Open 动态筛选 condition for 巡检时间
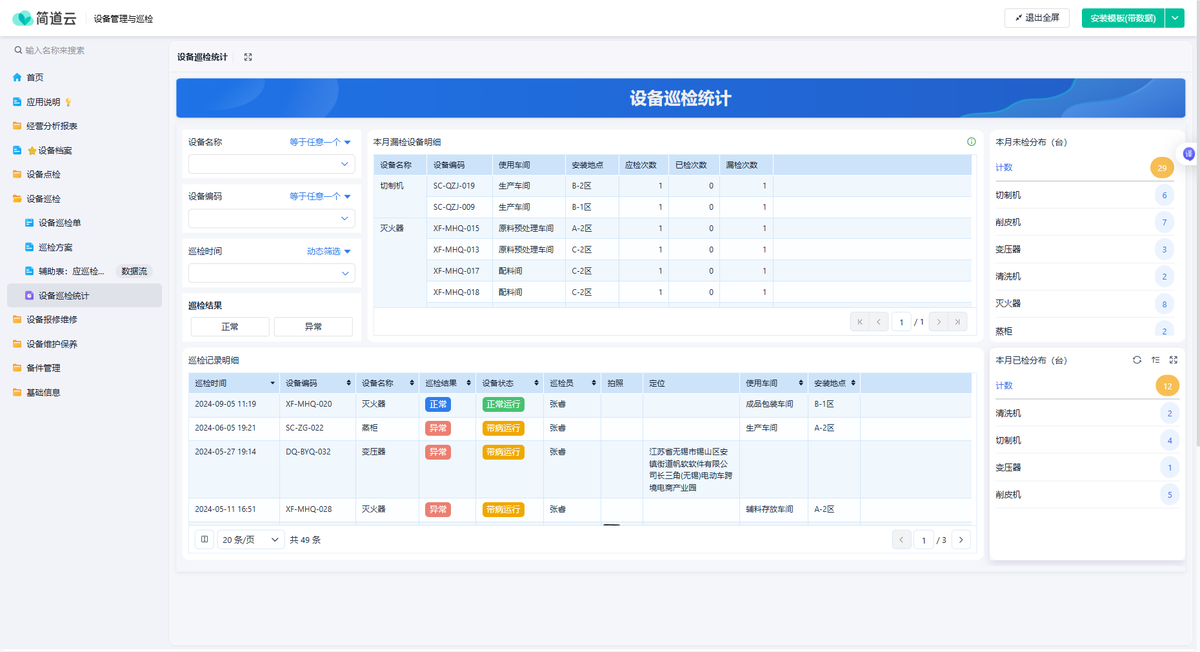 [328, 252]
